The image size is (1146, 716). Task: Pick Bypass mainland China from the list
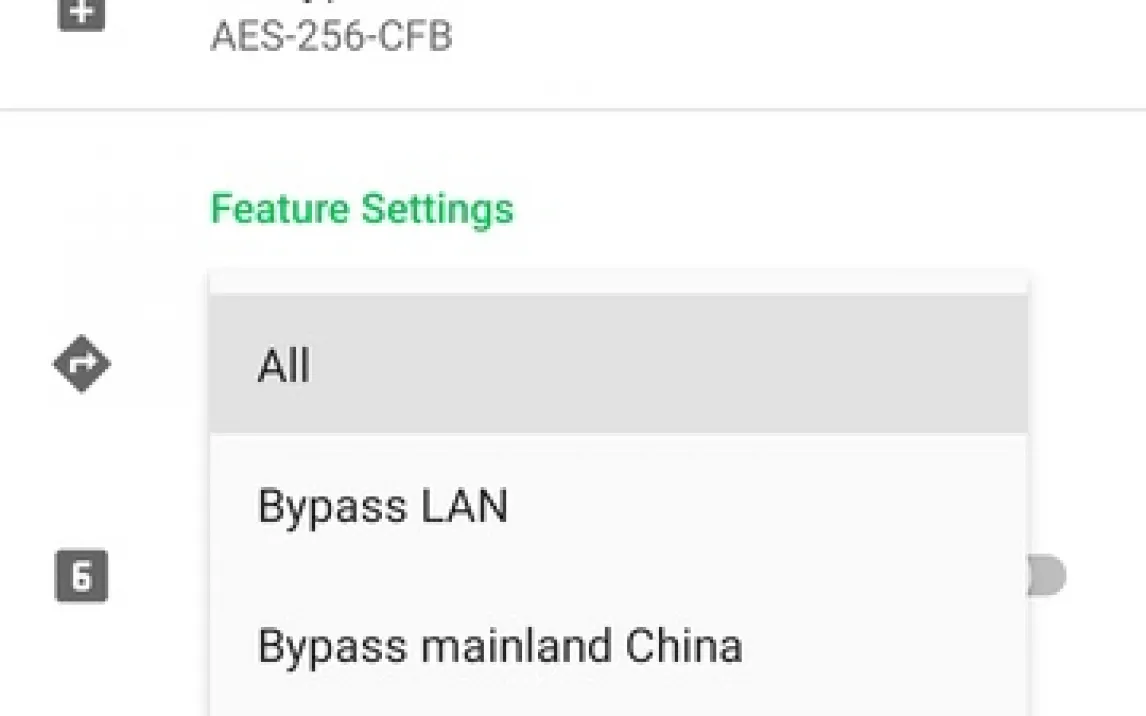500,646
